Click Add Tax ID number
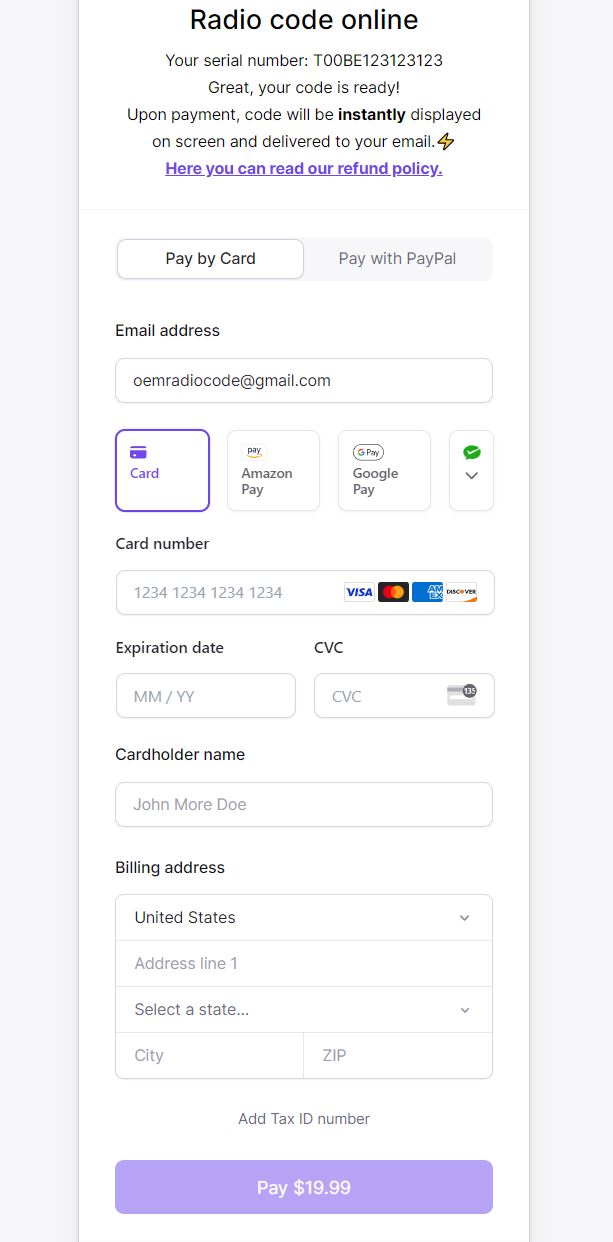This screenshot has height=1242, width=613. click(x=303, y=1118)
